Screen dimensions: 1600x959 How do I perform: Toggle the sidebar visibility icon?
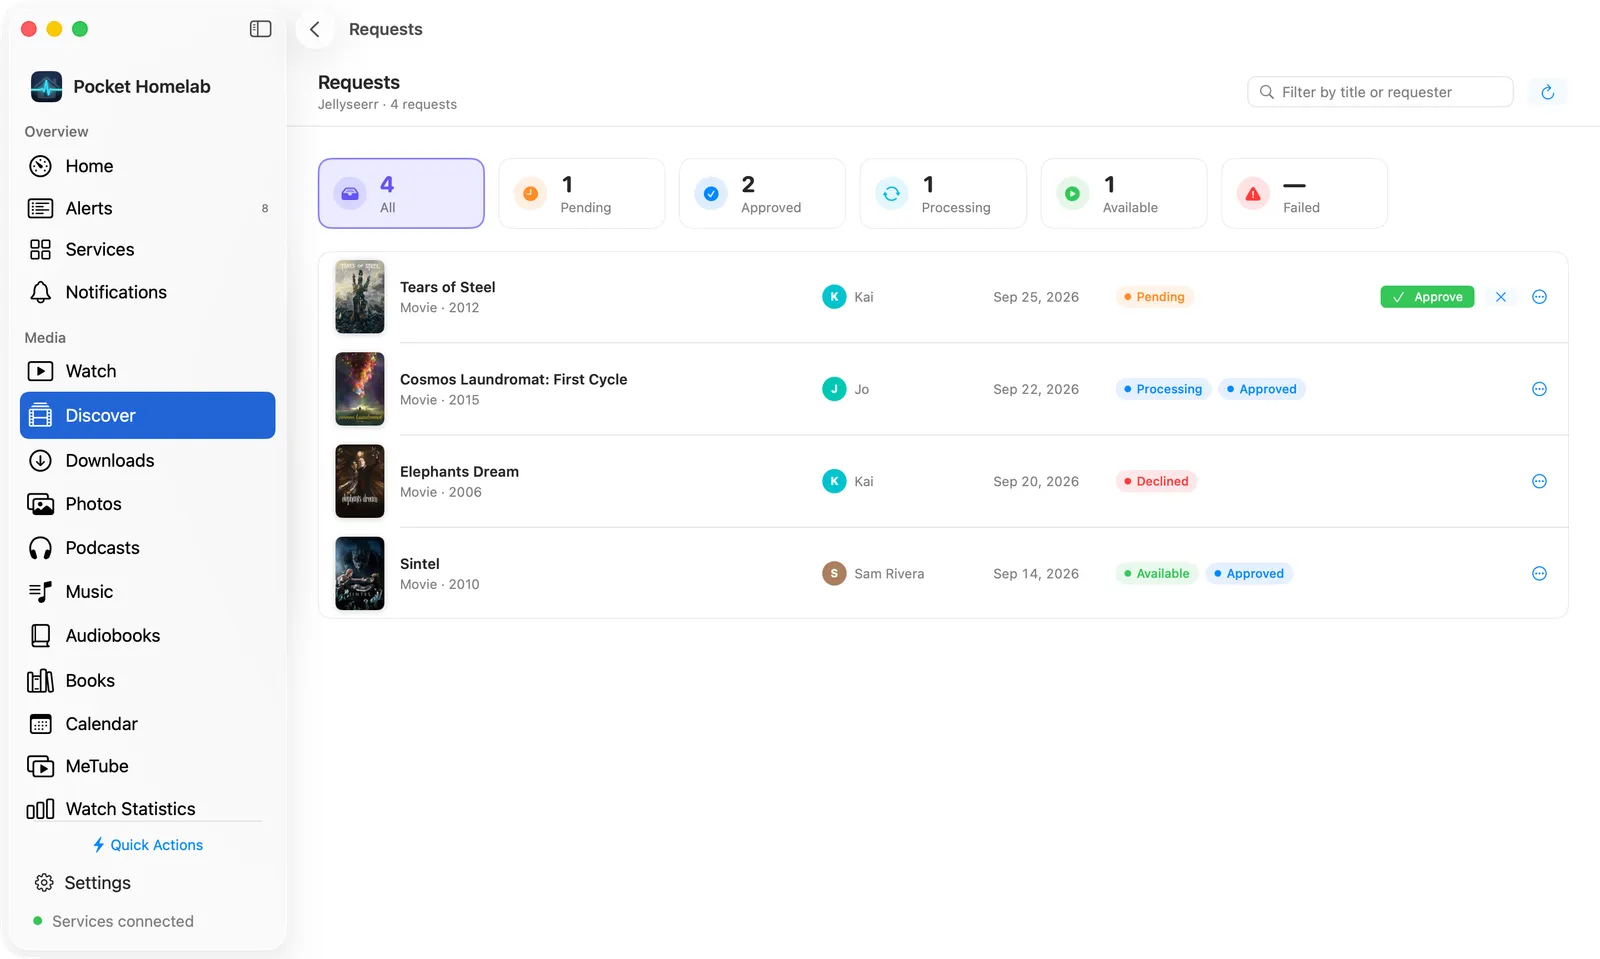260,29
